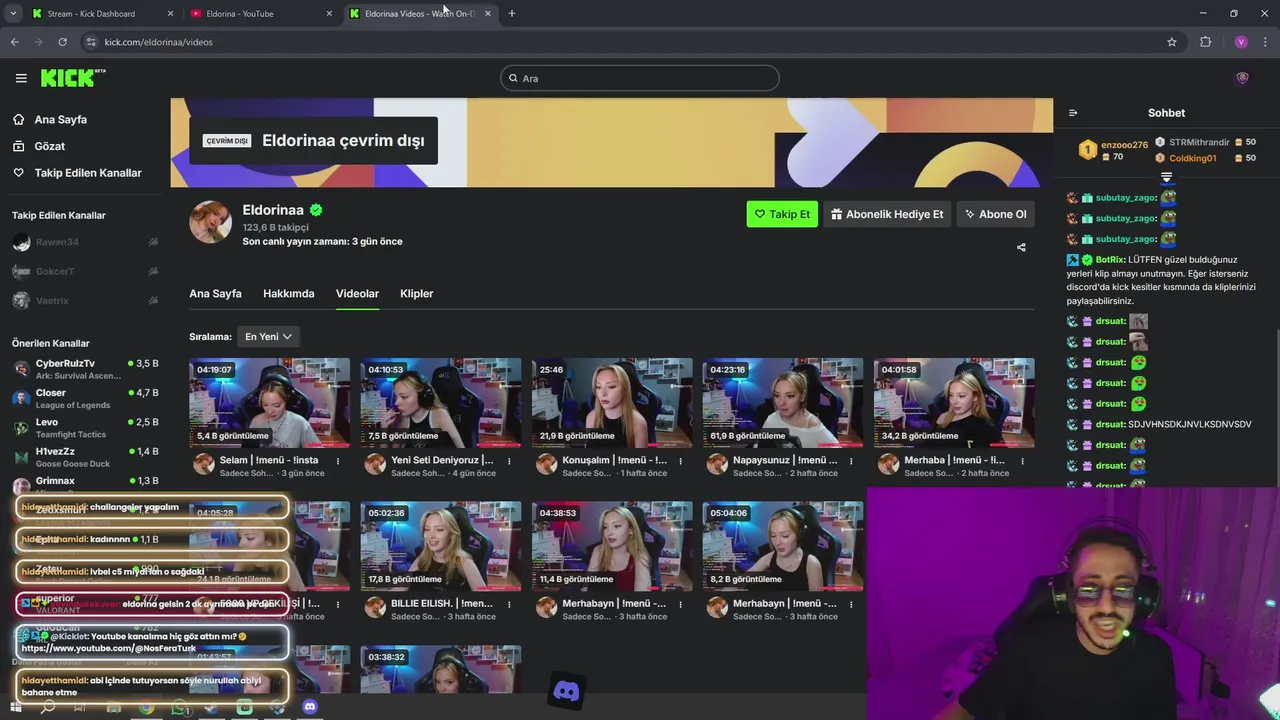
Task: Open Discord from the Windows taskbar
Action: pyautogui.click(x=310, y=707)
